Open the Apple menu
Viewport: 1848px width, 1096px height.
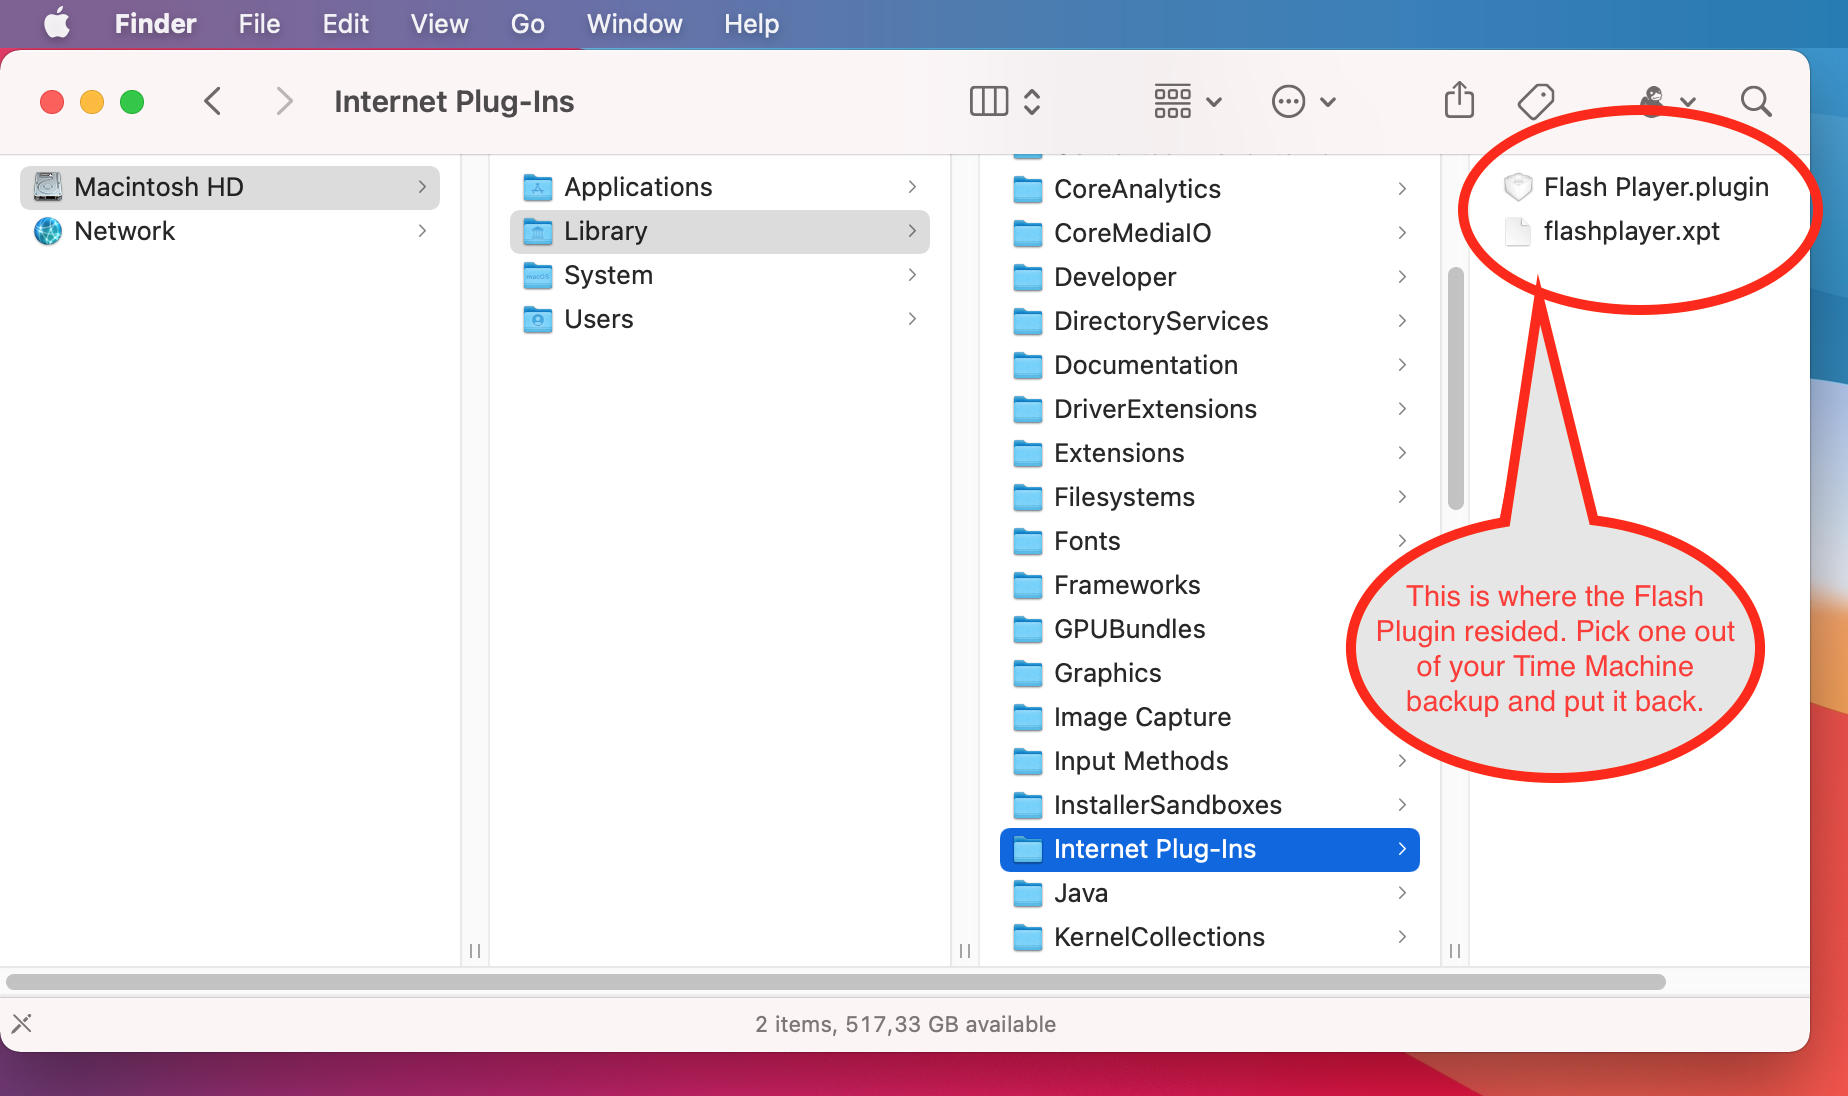(x=57, y=23)
